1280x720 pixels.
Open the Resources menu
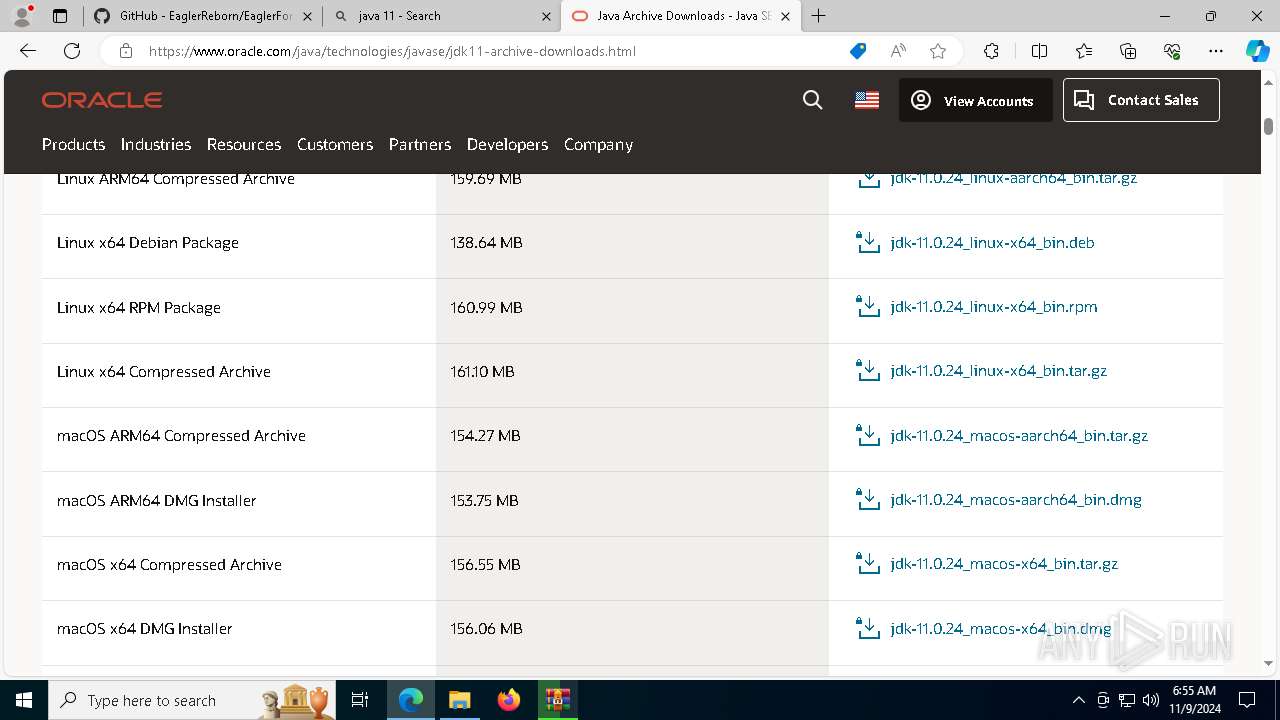point(244,144)
